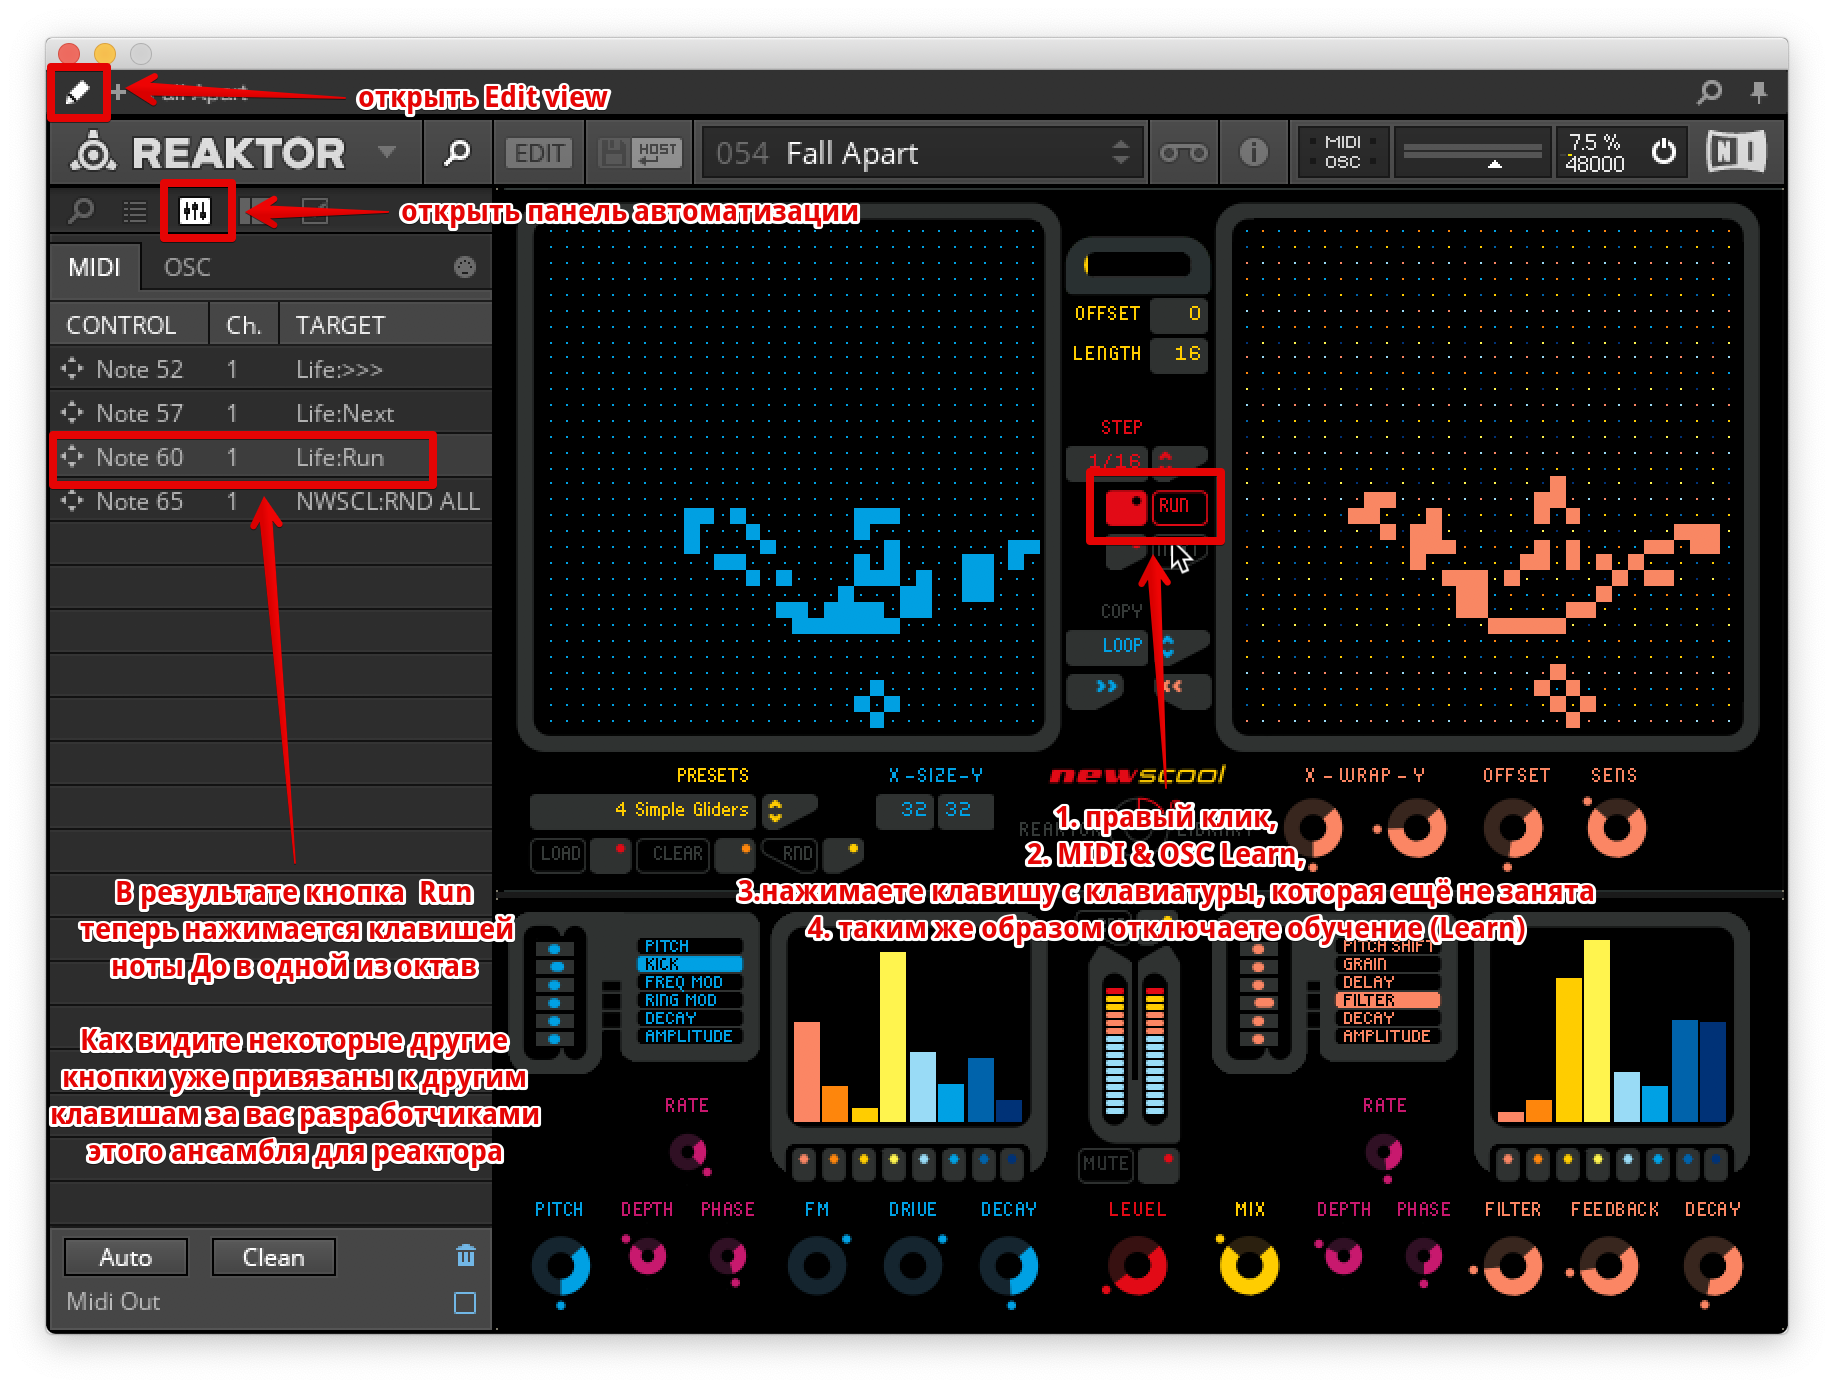The height and width of the screenshot is (1388, 1834).
Task: Click the LOAD button
Action: coord(559,854)
